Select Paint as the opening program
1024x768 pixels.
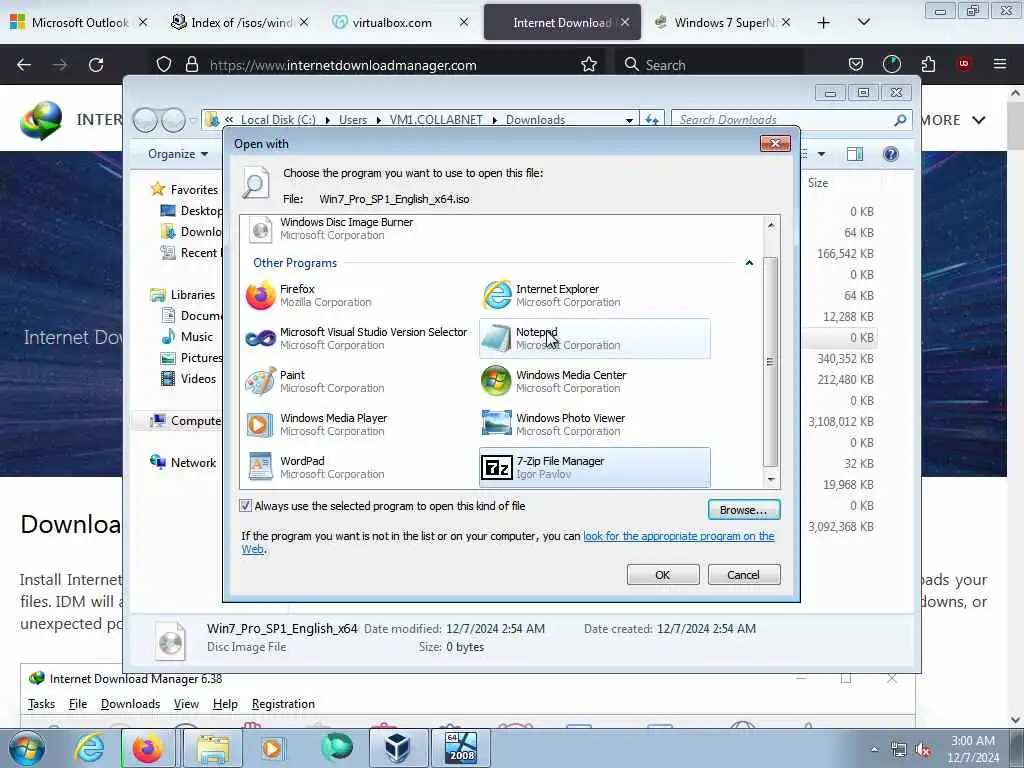click(358, 381)
